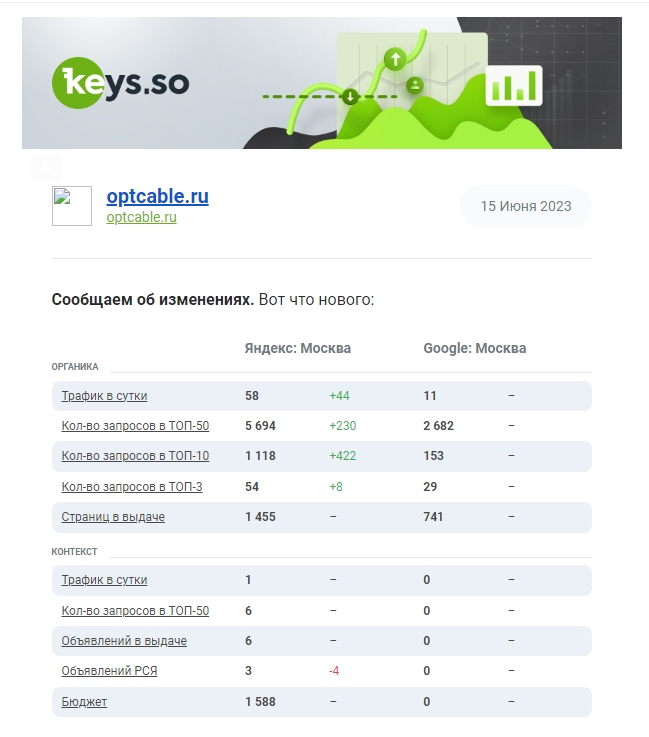The width and height of the screenshot is (649, 737).
Task: Click the broken site thumbnail beside optcable.ru
Action: [x=71, y=206]
